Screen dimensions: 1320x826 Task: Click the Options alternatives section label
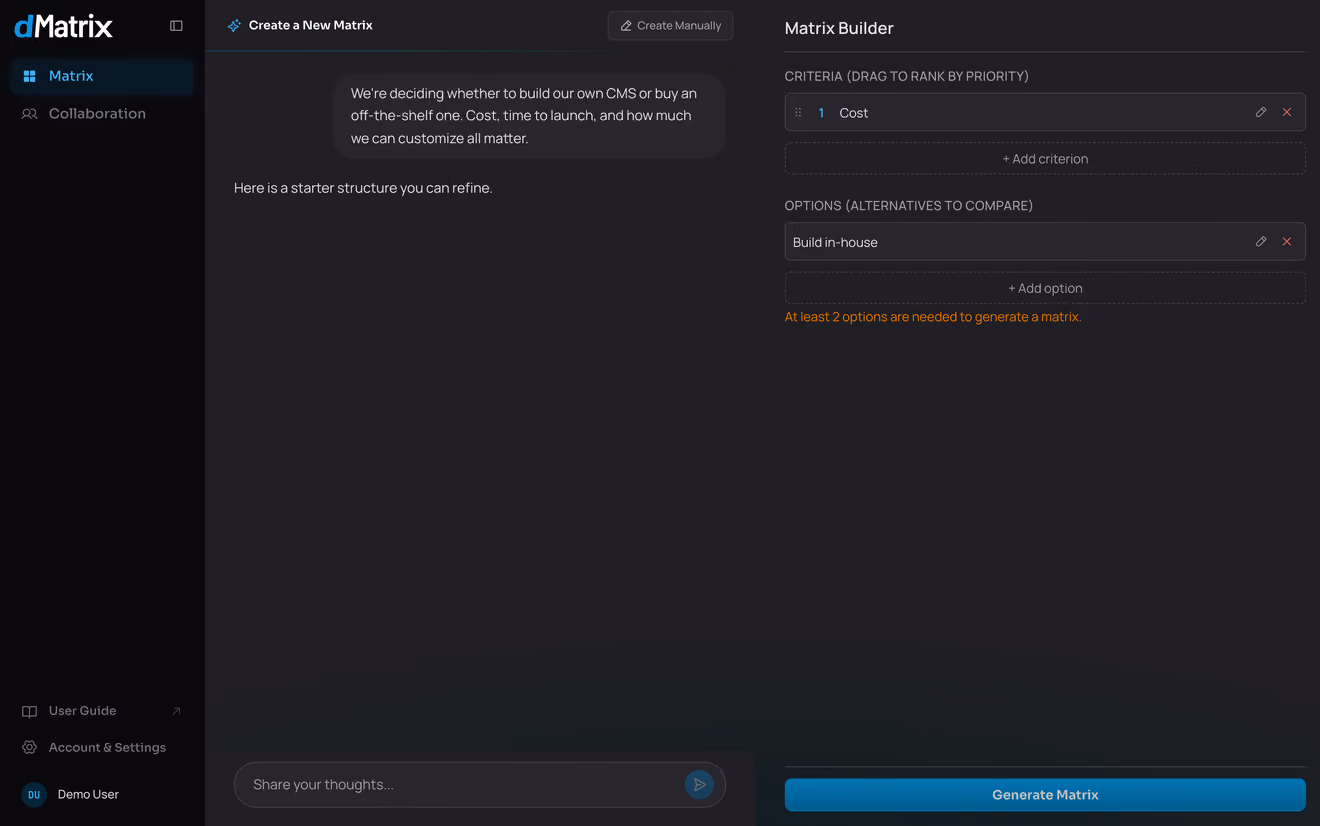coord(909,206)
